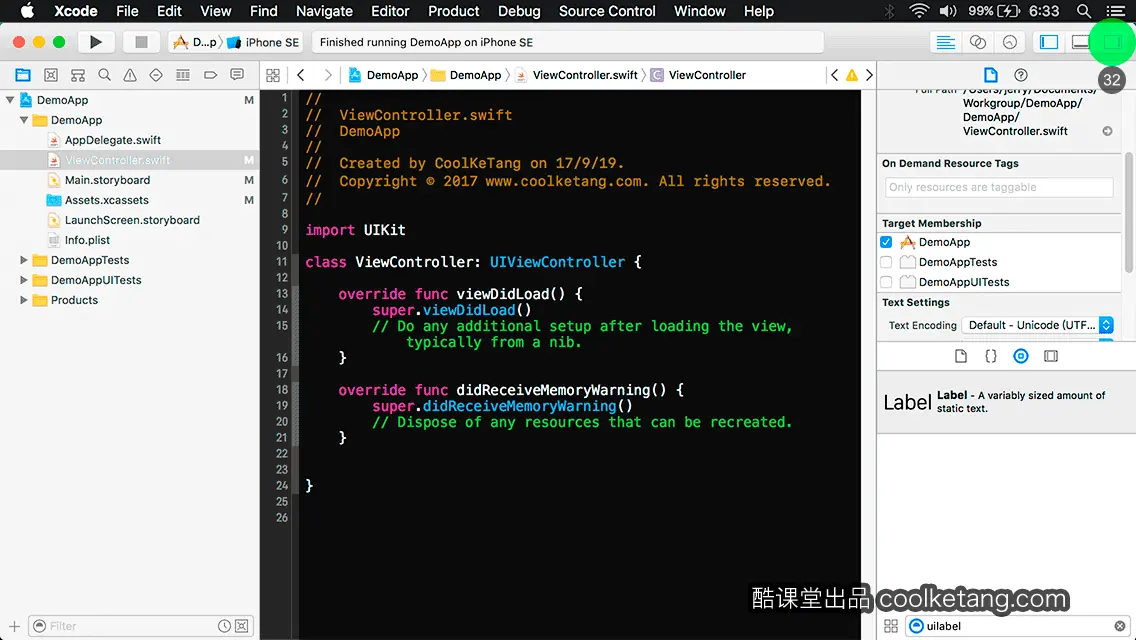Show the Media library
Screen dimensions: 1136x640
point(1051,356)
